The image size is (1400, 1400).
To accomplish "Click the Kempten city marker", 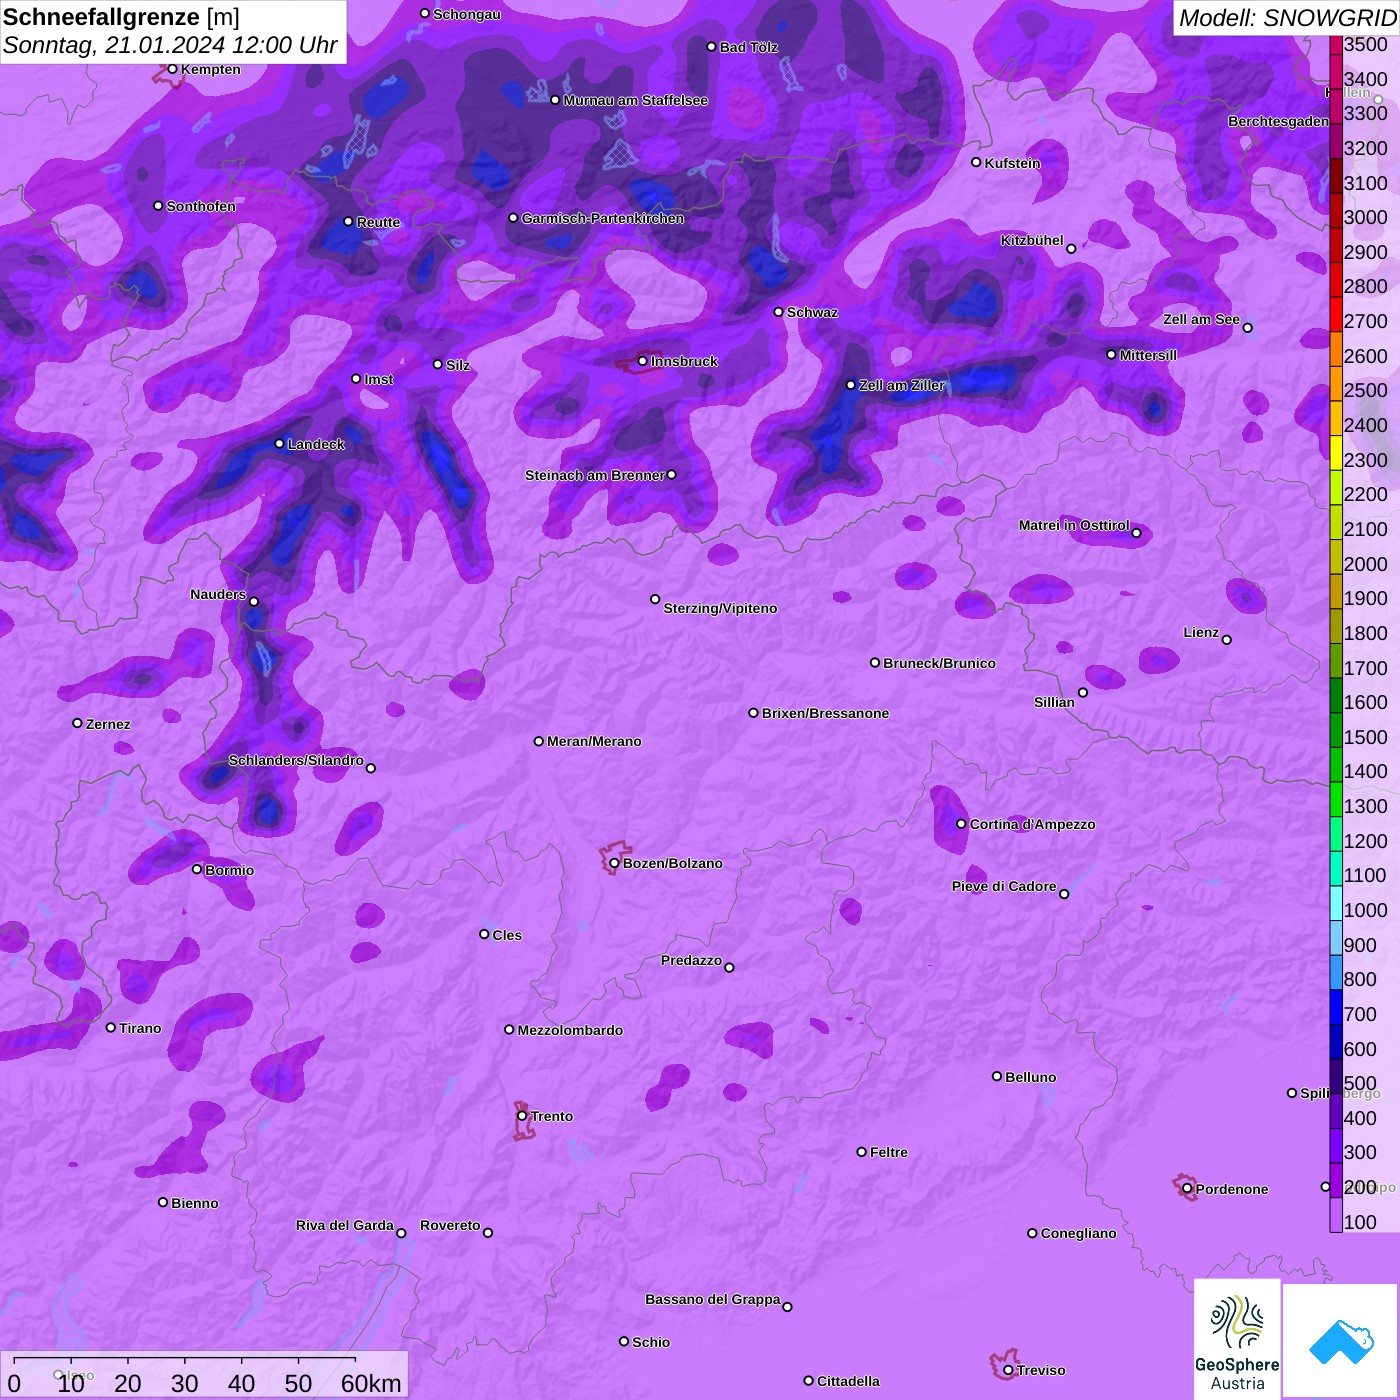I will click(x=172, y=69).
